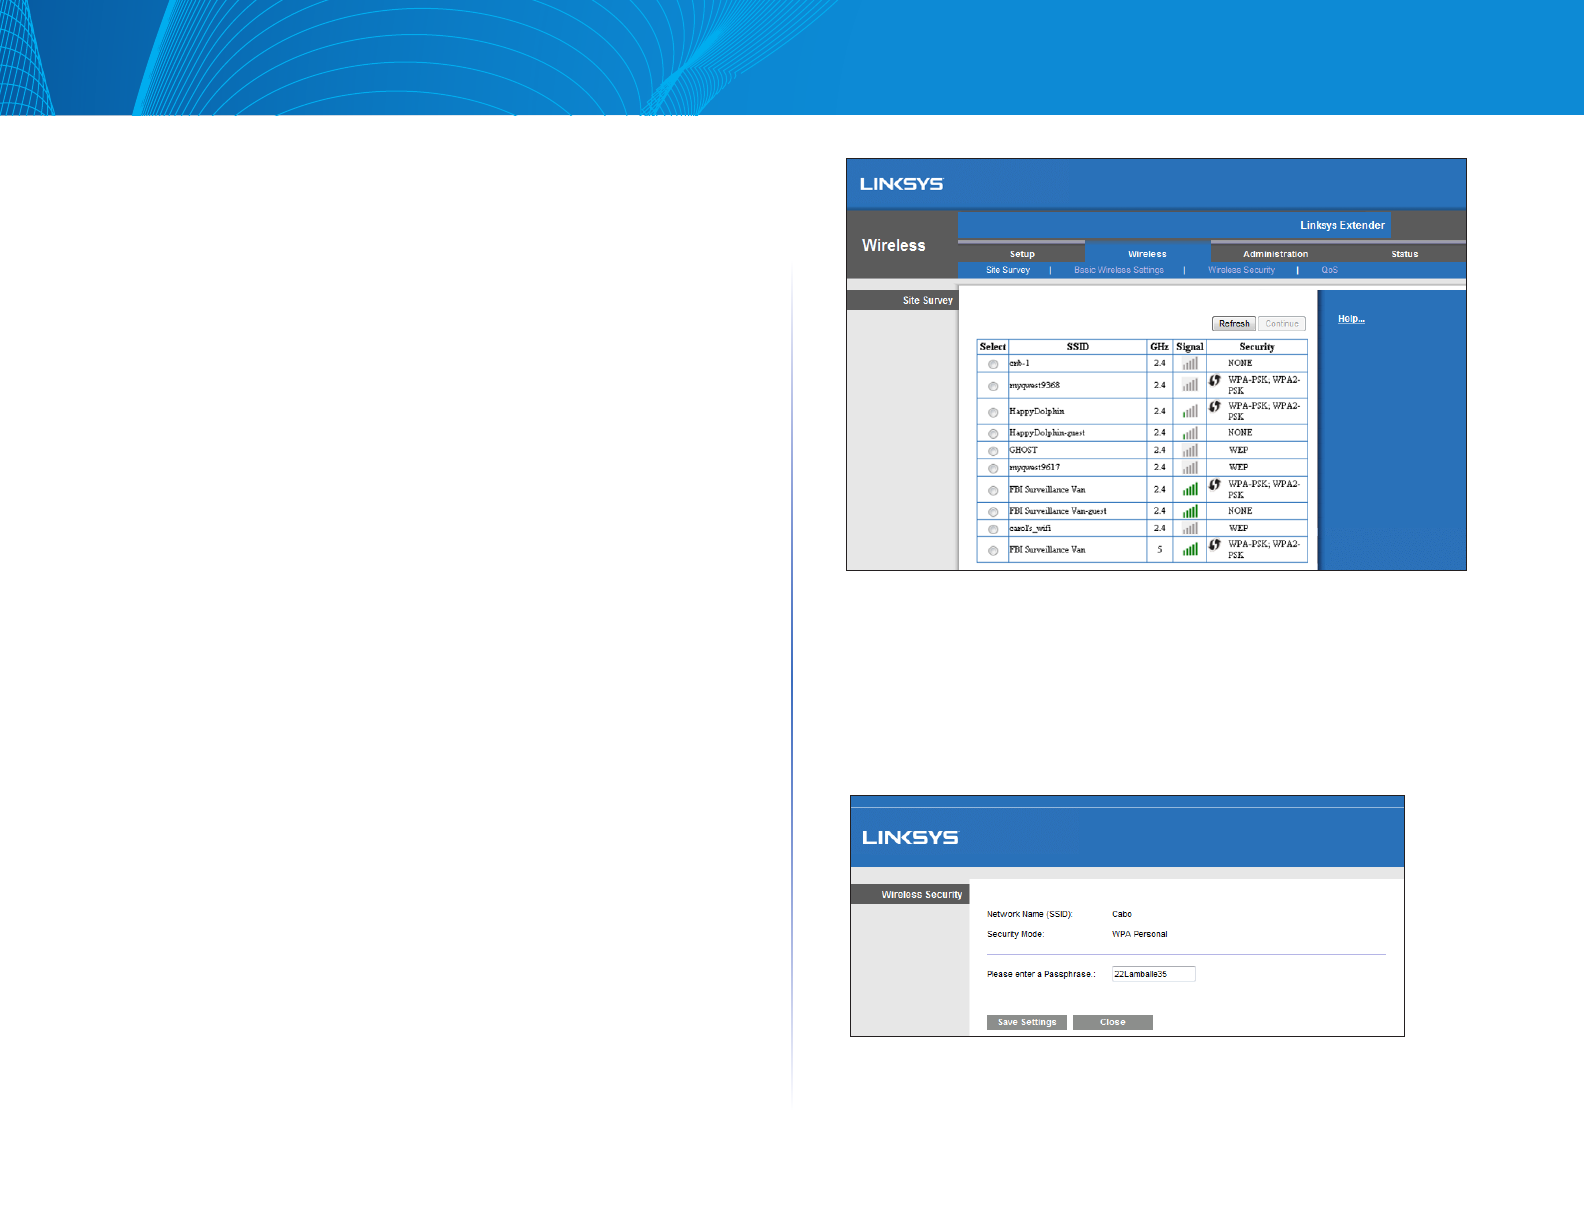Select the HappyDolphin-guest radio button

[993, 434]
